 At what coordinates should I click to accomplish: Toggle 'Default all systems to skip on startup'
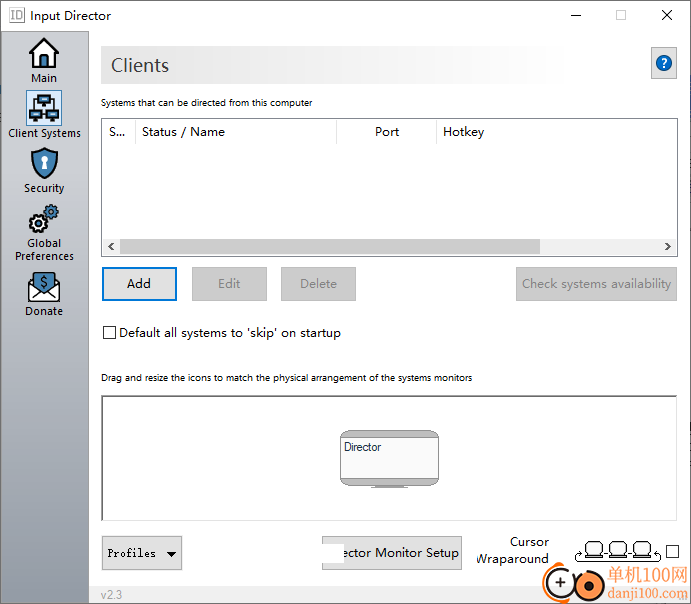click(x=109, y=333)
